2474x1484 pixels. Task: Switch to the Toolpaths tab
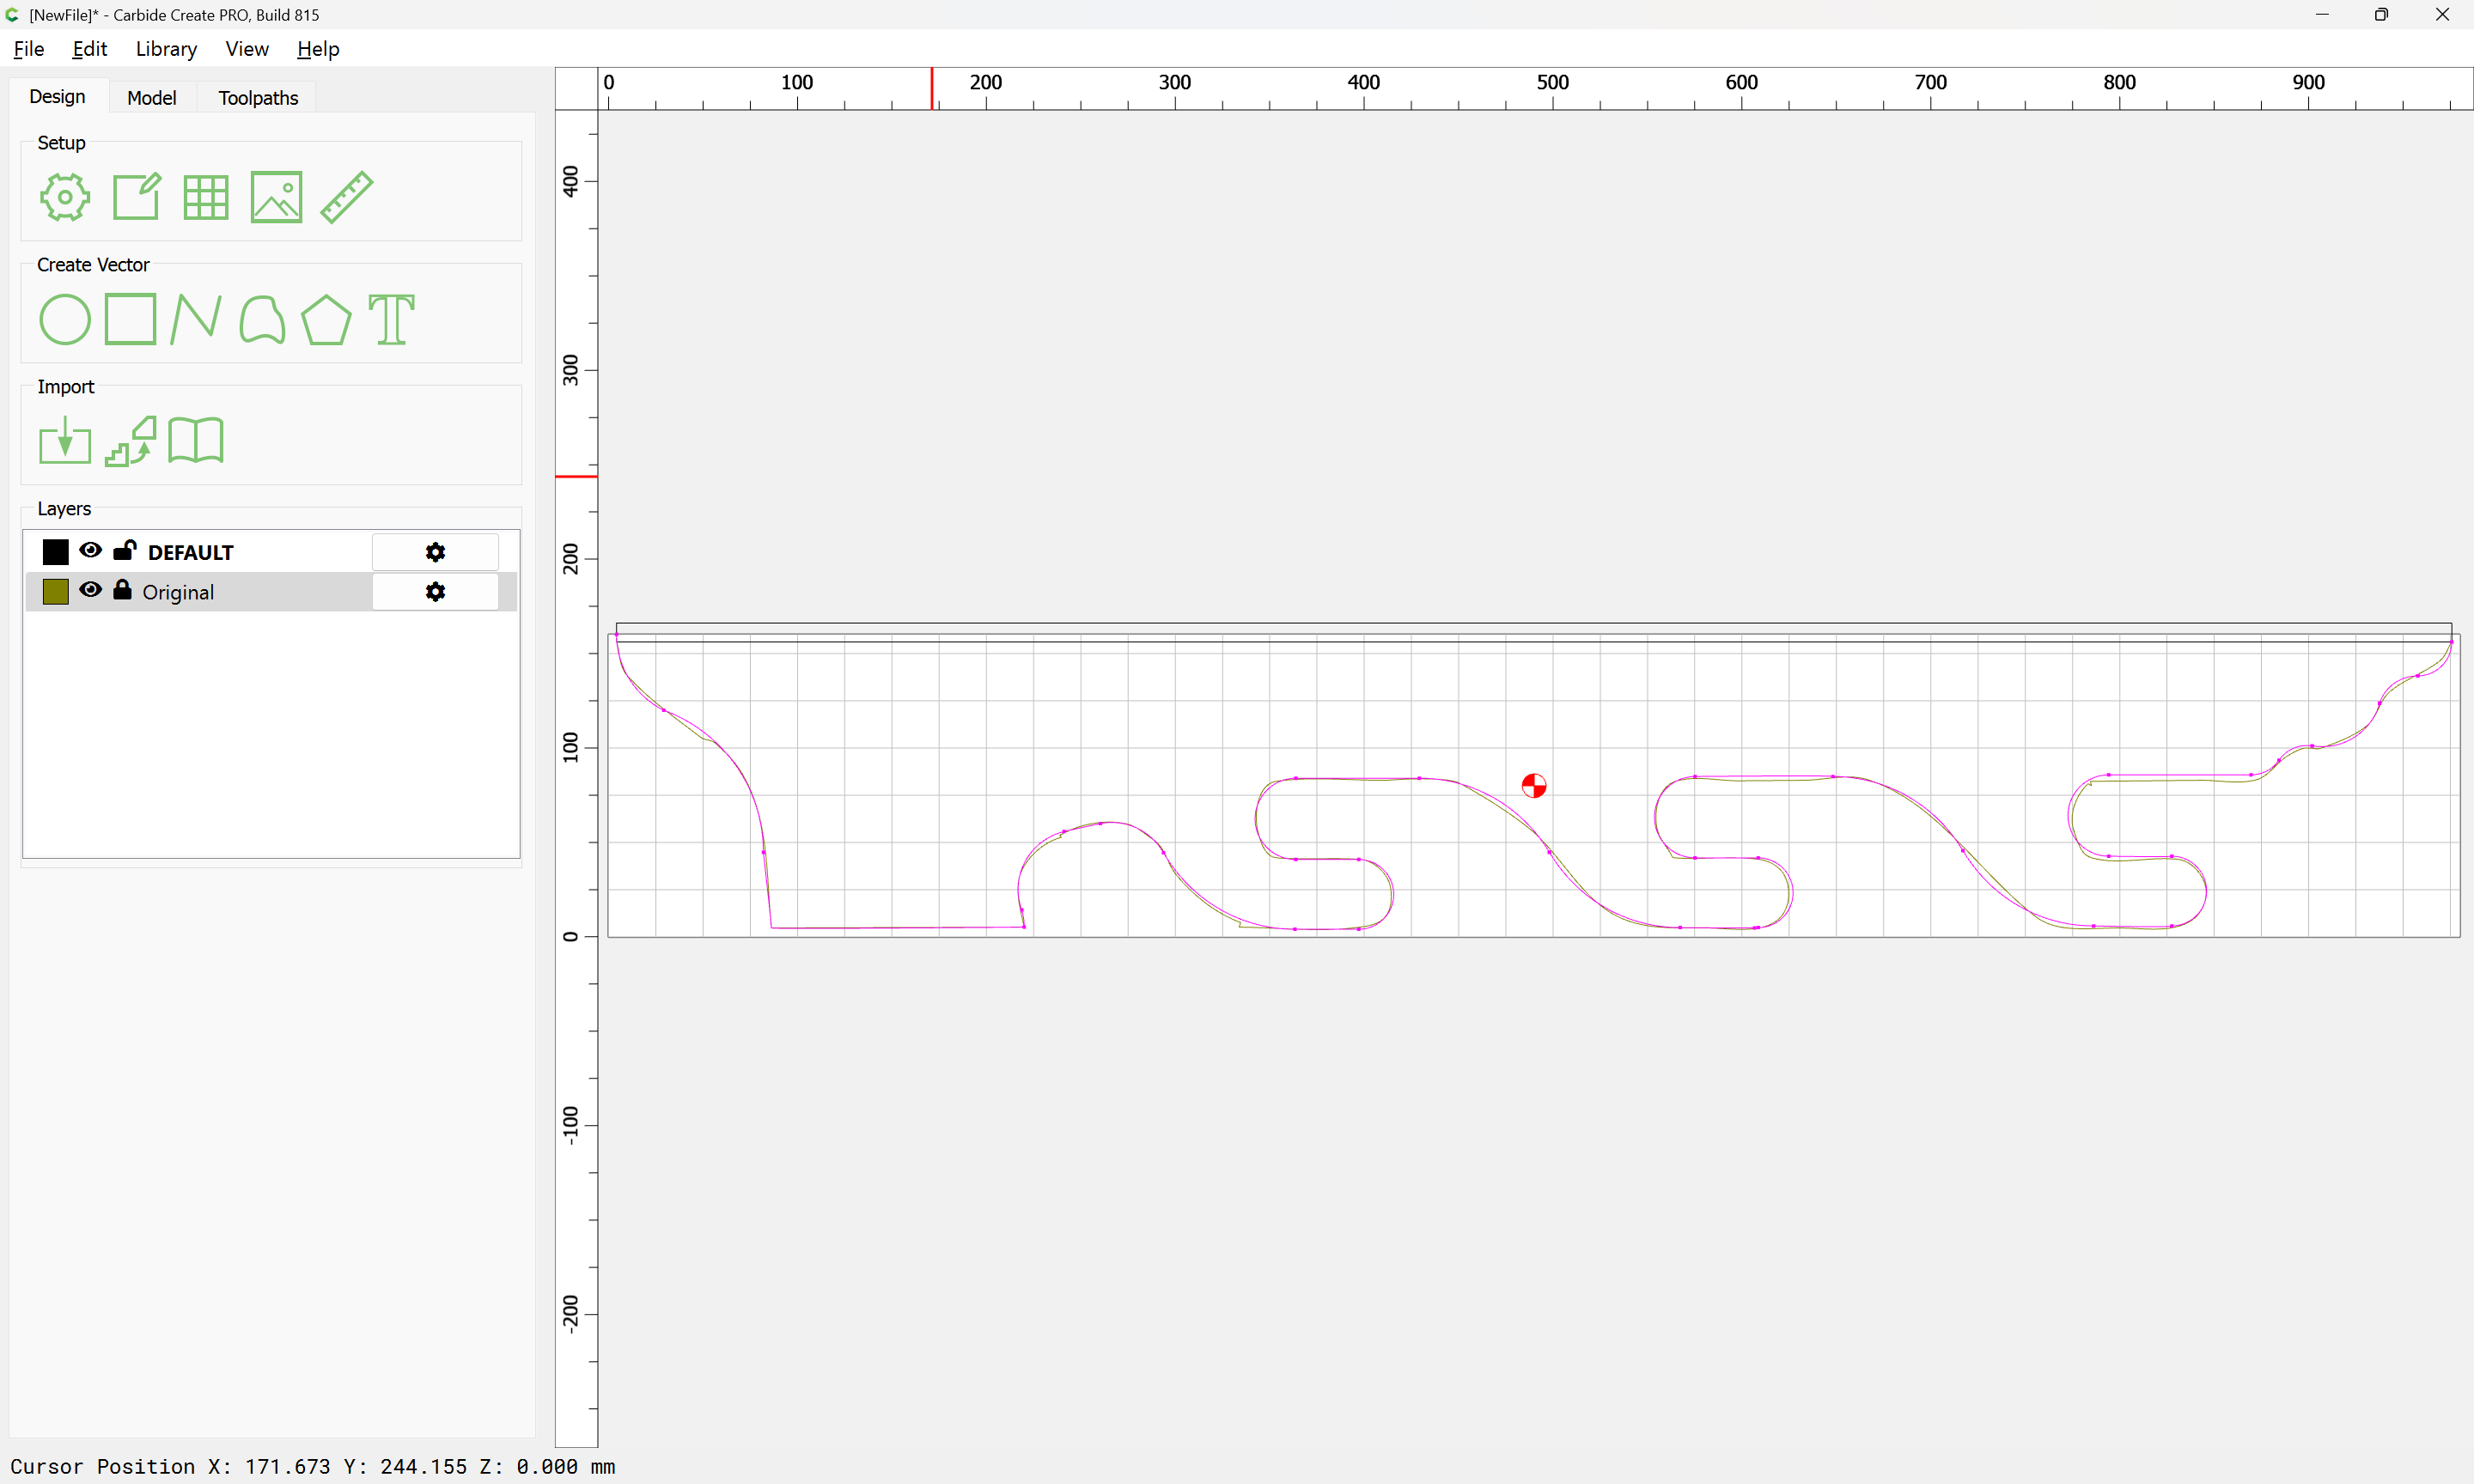pos(258,98)
